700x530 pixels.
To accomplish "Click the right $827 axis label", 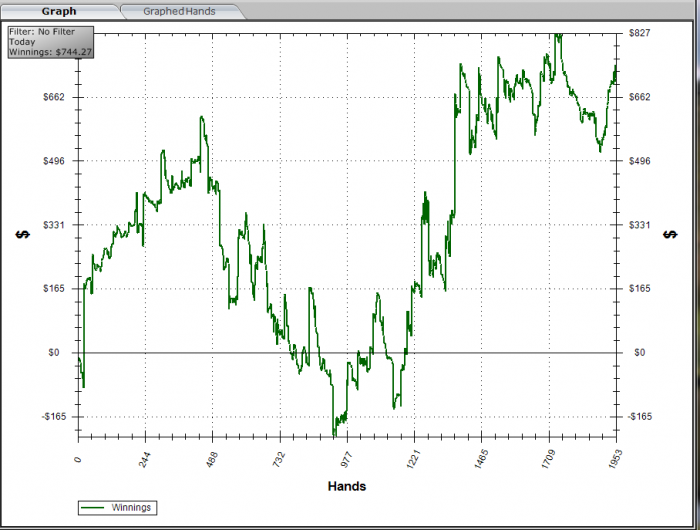I will pyautogui.click(x=640, y=33).
